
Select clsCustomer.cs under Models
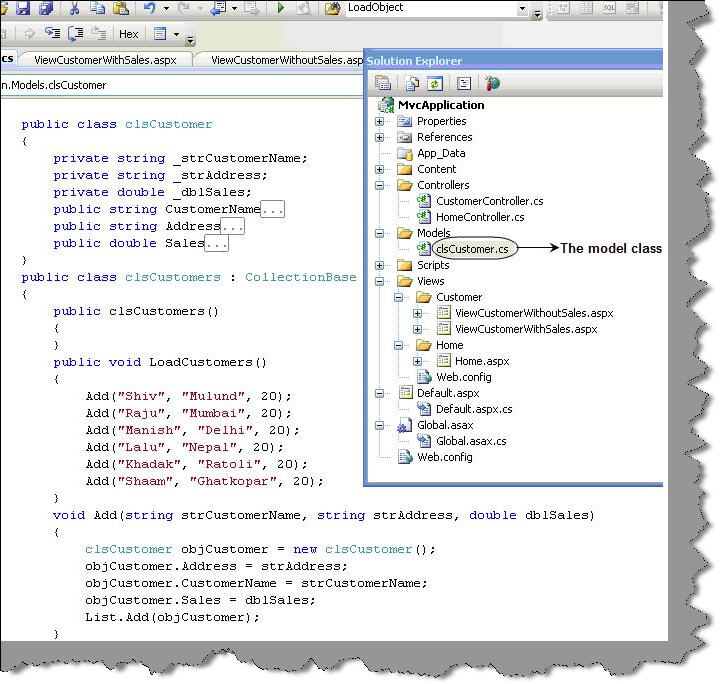coord(474,249)
